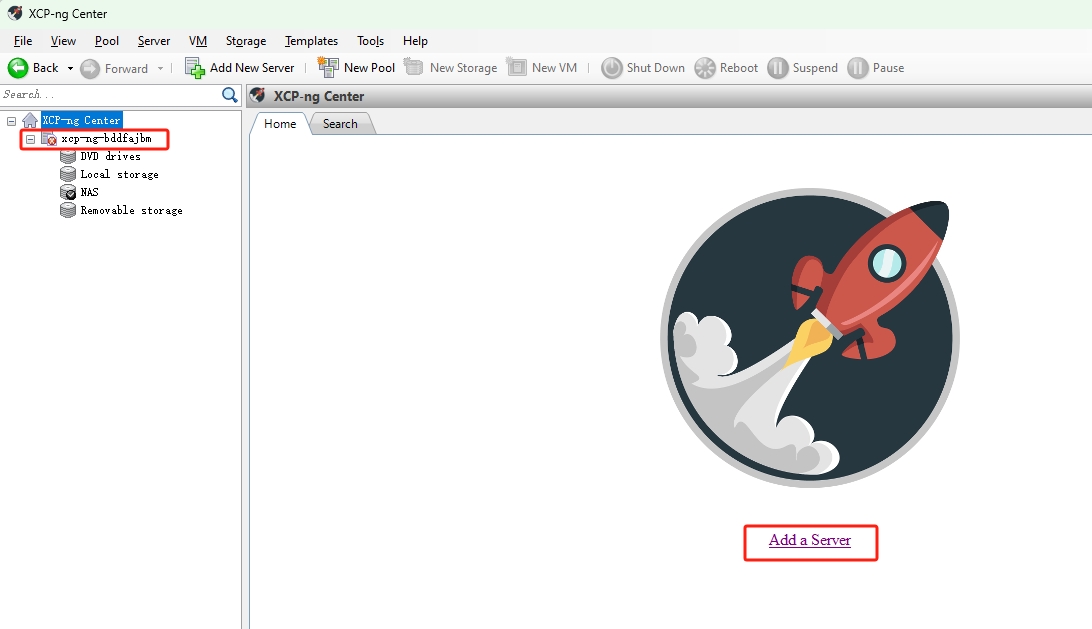Click the New Pool button label
1092x629 pixels.
369,68
